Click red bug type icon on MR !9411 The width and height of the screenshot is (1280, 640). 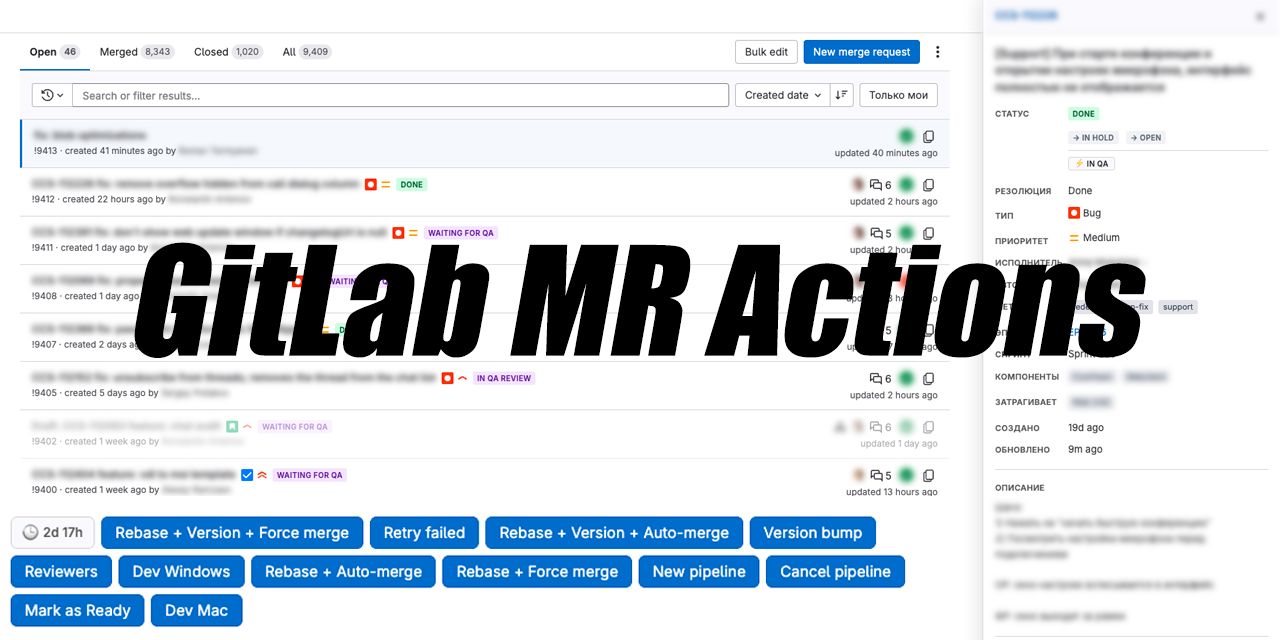pos(398,233)
